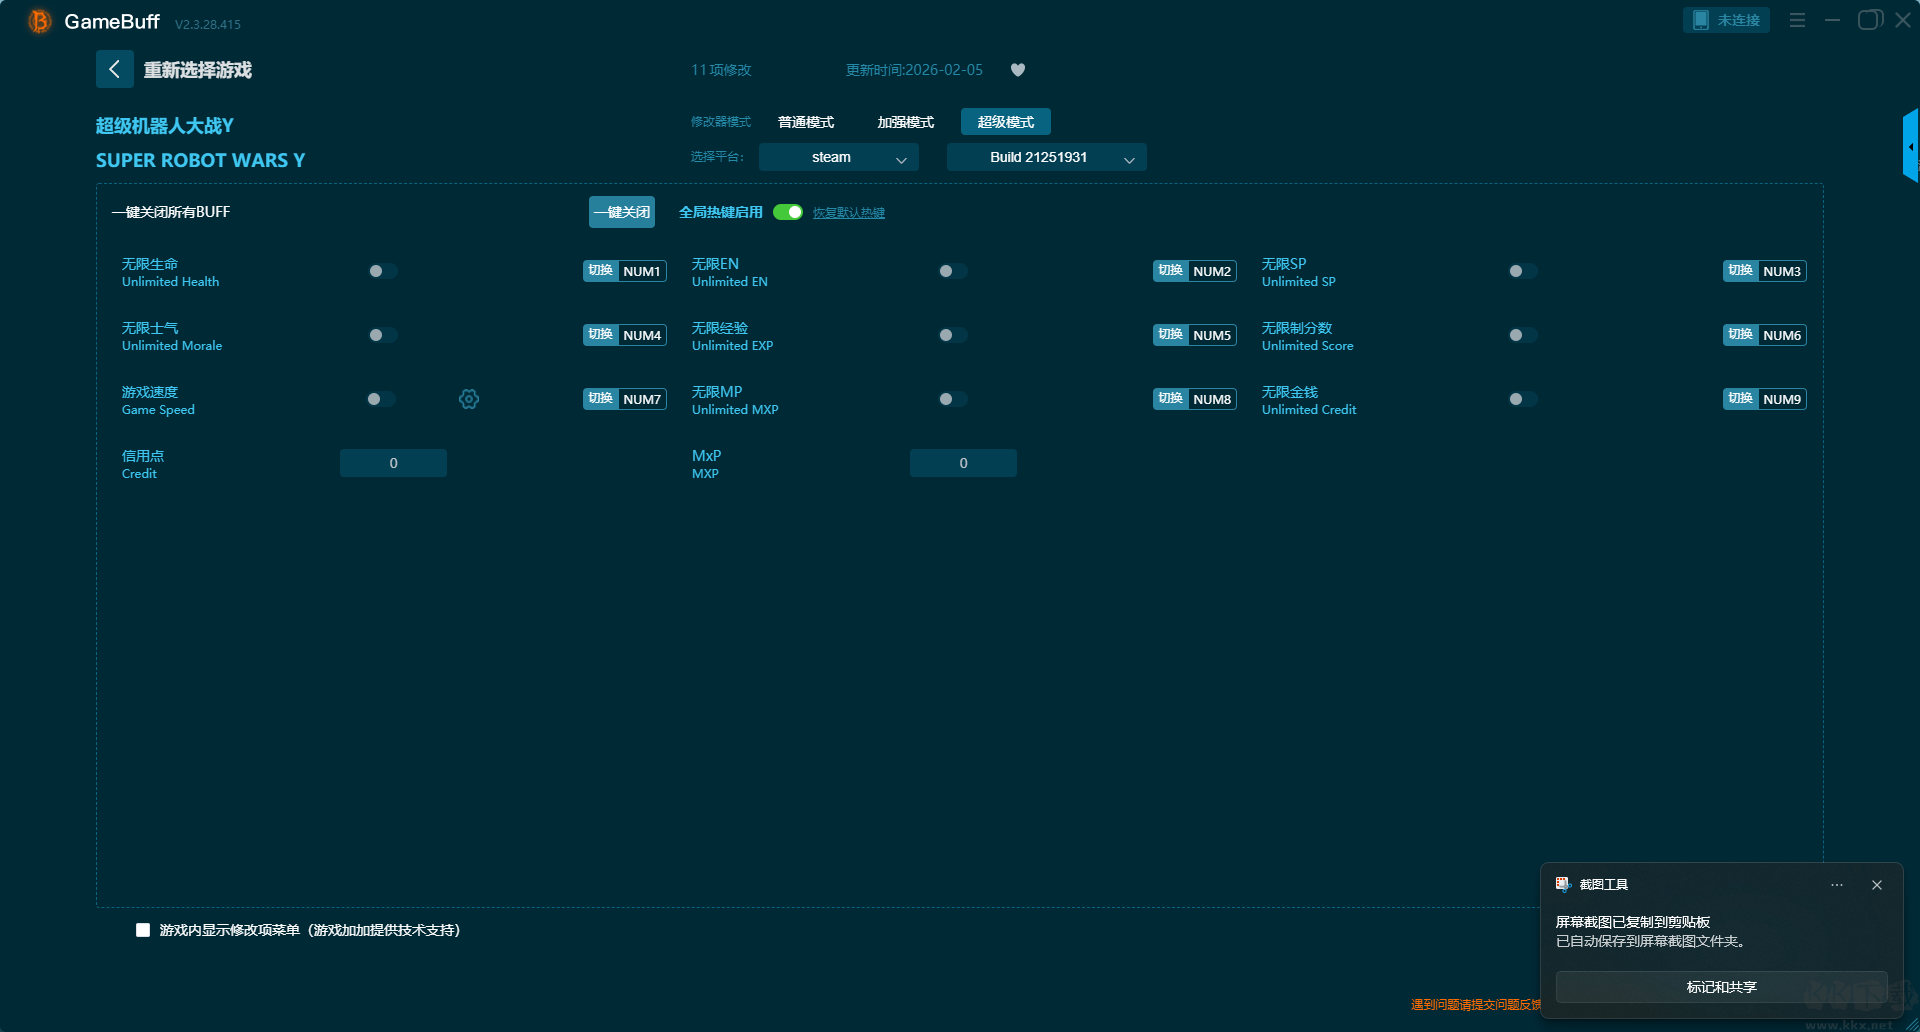The width and height of the screenshot is (1920, 1032).
Task: Click the switch button for NUM1
Action: 601,271
